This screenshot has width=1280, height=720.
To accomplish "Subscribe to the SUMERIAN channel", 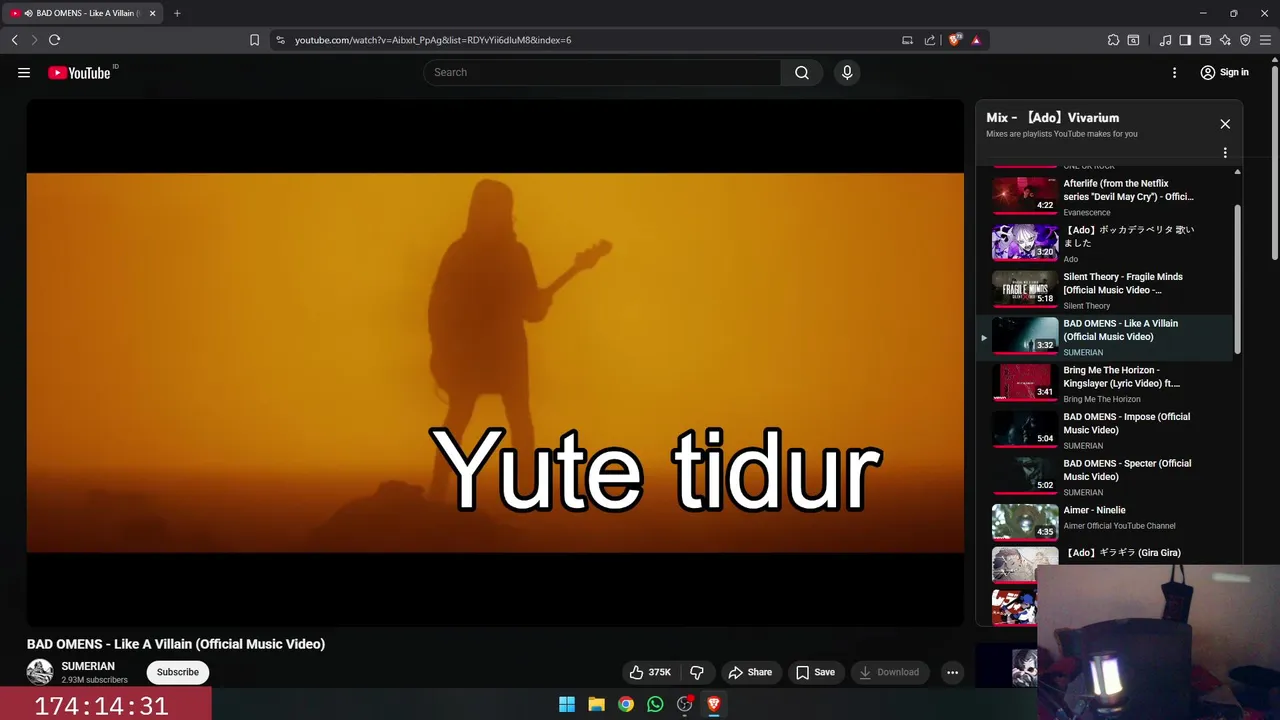I will (178, 672).
